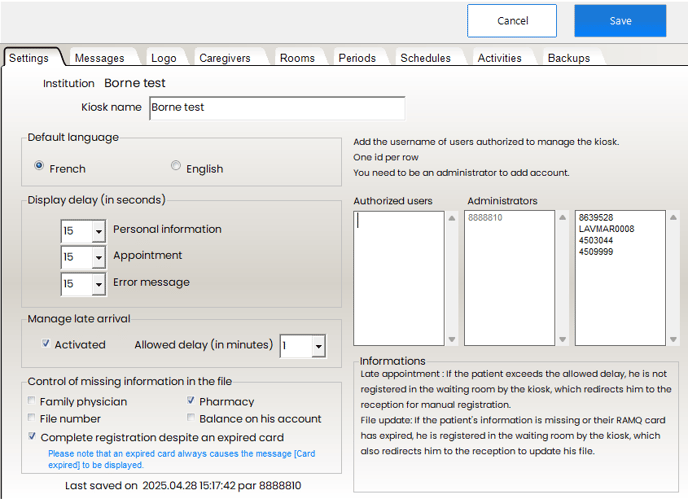Open the Allowed delay minutes dropdown
Screen dimensions: 688x499
point(318,346)
